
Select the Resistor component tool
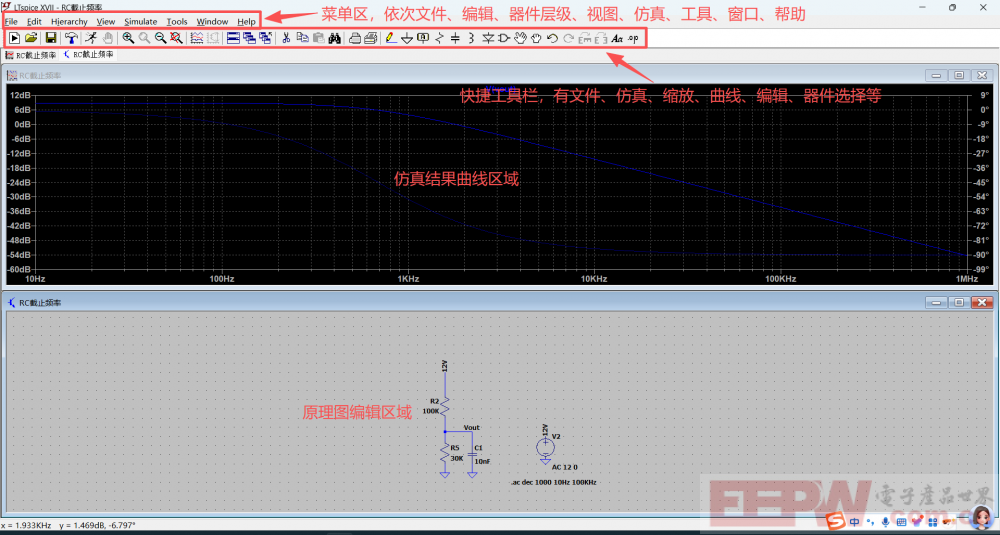[x=440, y=38]
